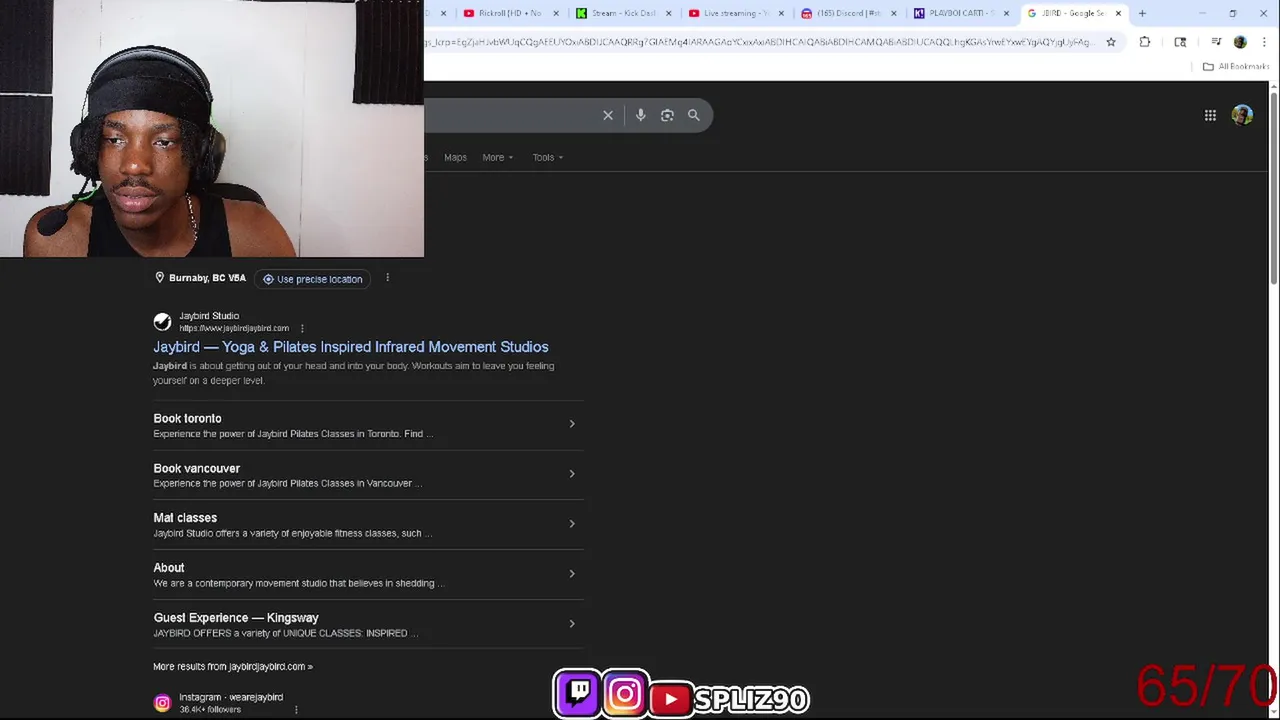The image size is (1280, 720).
Task: Open the Maps search filter
Action: point(455,157)
